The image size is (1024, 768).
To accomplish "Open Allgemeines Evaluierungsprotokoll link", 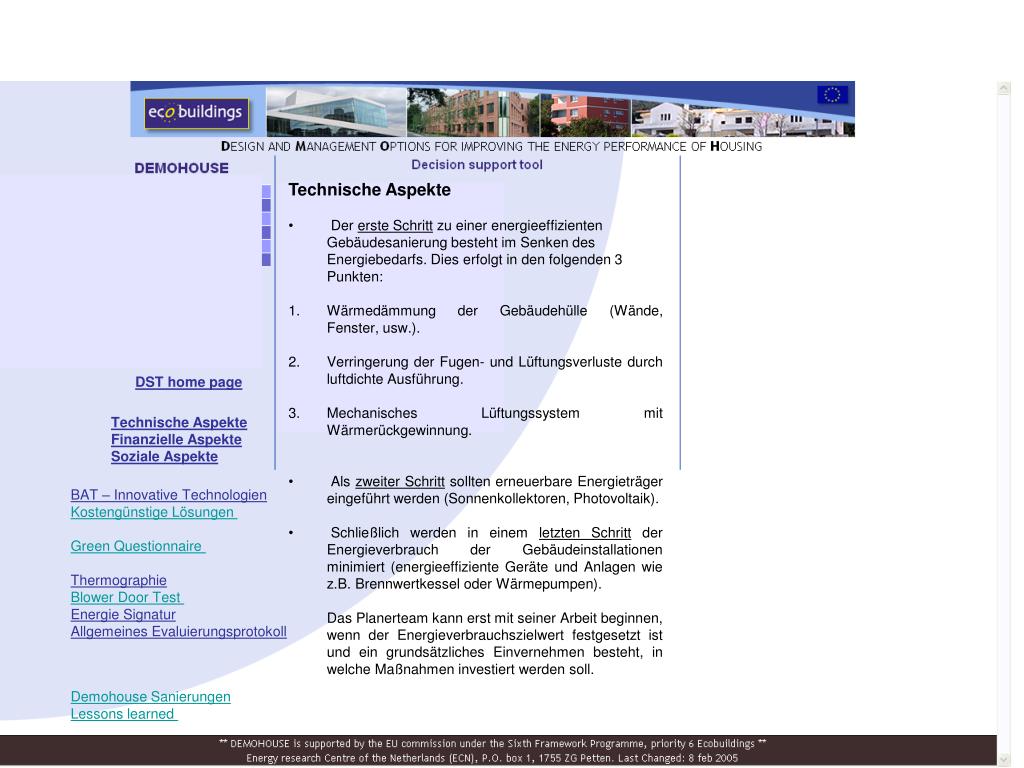I will coord(179,632).
